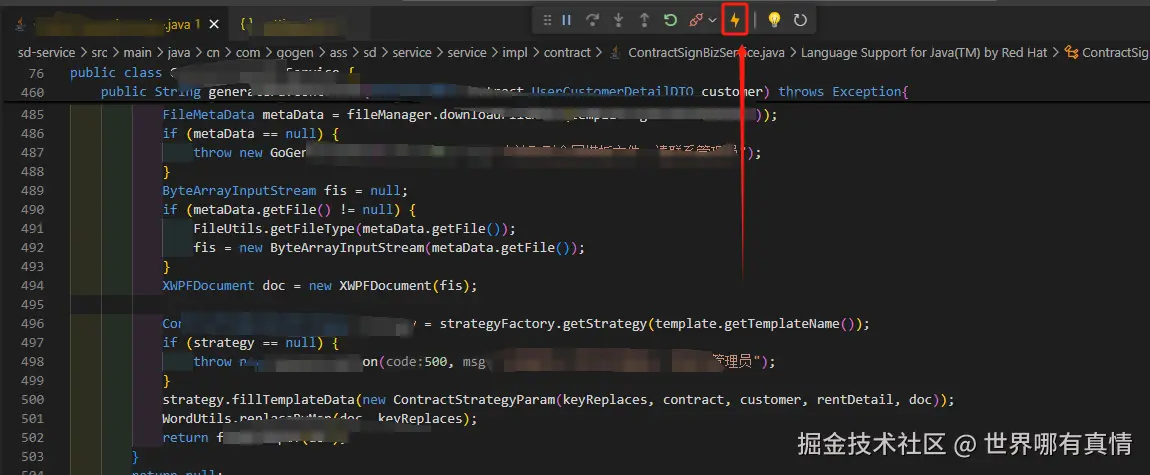Click line number 494 in the gutter
The image size is (1150, 475).
(x=33, y=286)
